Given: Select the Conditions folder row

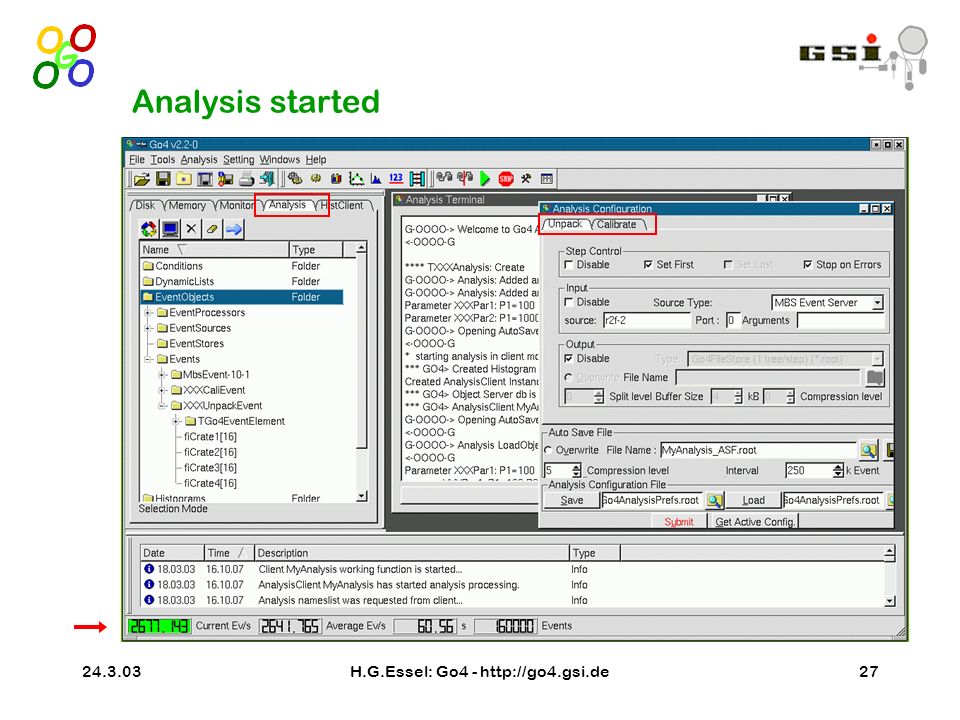Looking at the screenshot, I should pos(242,266).
